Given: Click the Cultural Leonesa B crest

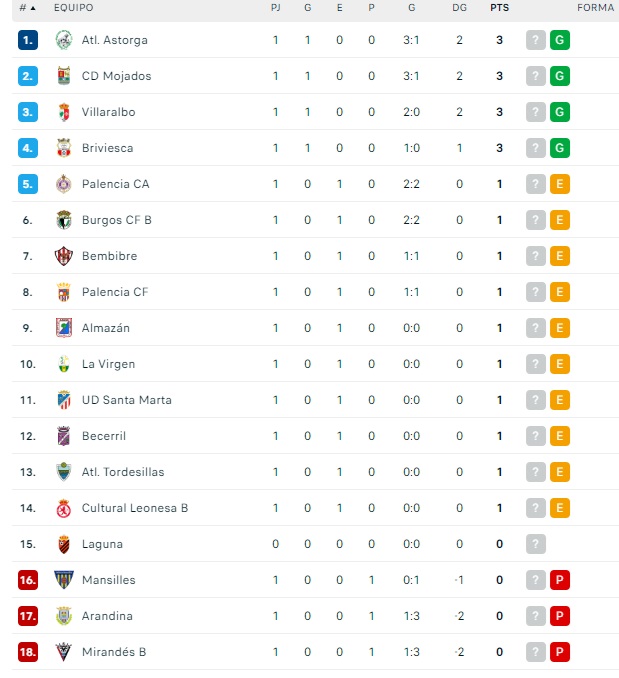Looking at the screenshot, I should (64, 508).
